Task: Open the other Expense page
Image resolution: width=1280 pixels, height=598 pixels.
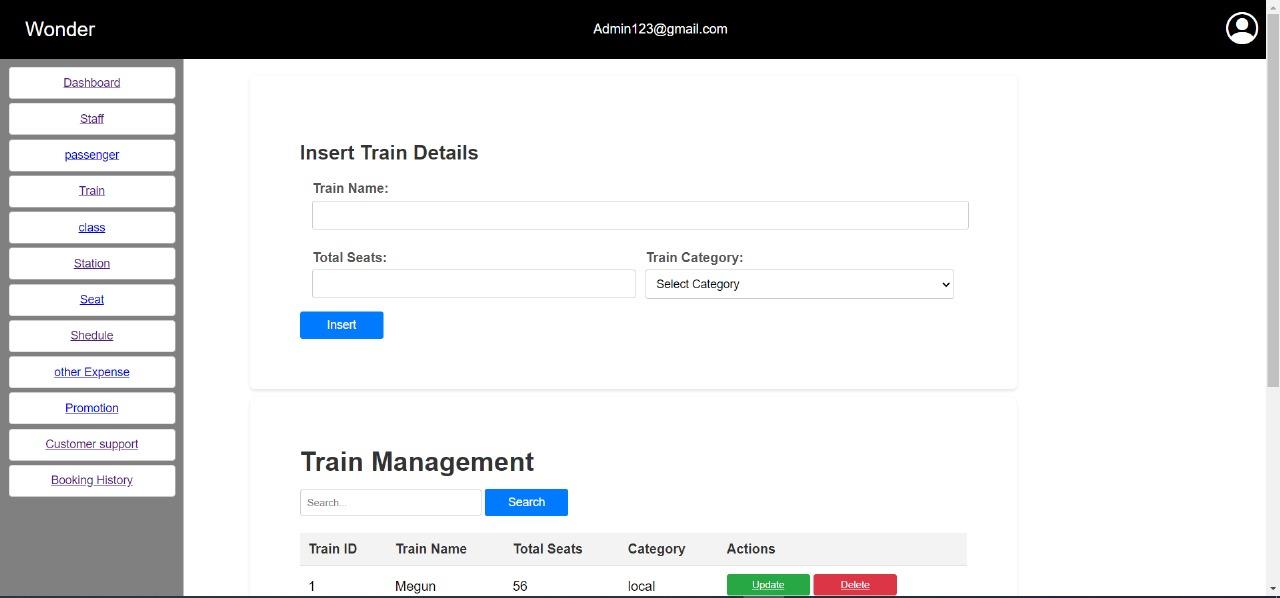Action: (x=92, y=372)
